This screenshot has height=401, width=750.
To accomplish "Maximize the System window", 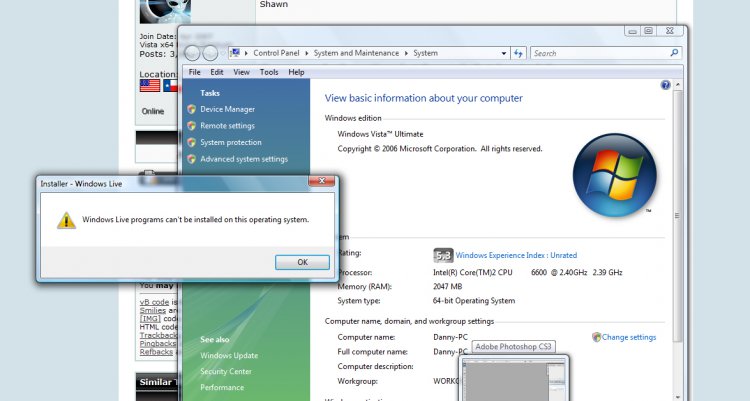I will pos(648,31).
